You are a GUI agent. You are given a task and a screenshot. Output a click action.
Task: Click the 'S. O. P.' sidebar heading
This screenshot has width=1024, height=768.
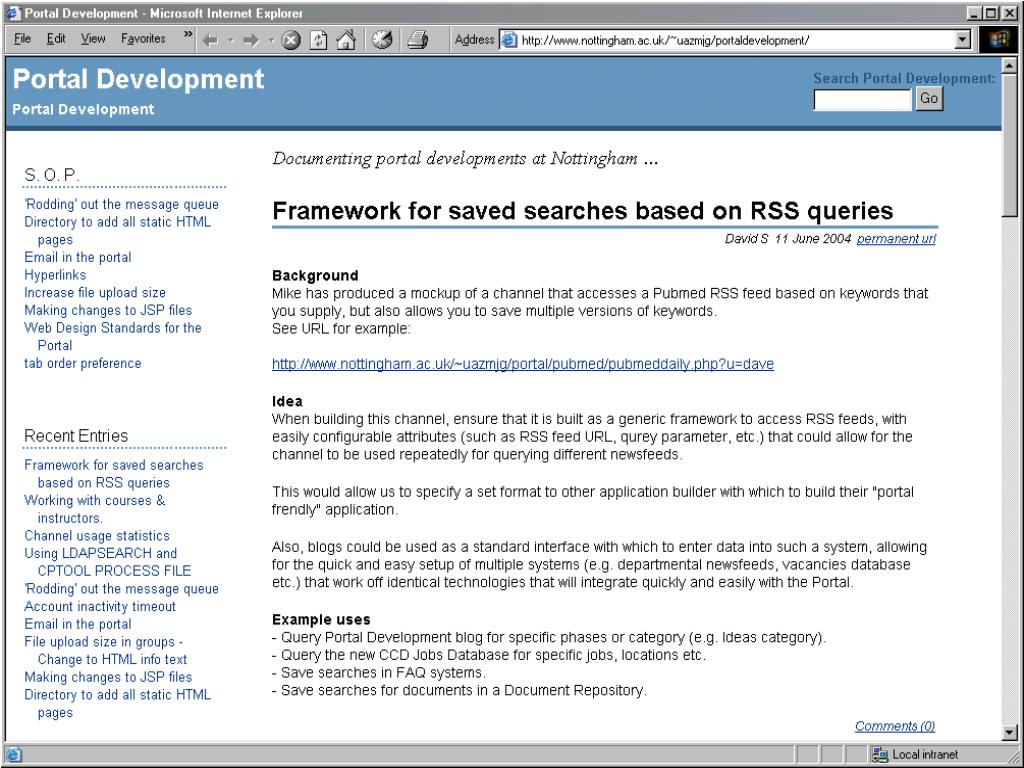point(52,175)
